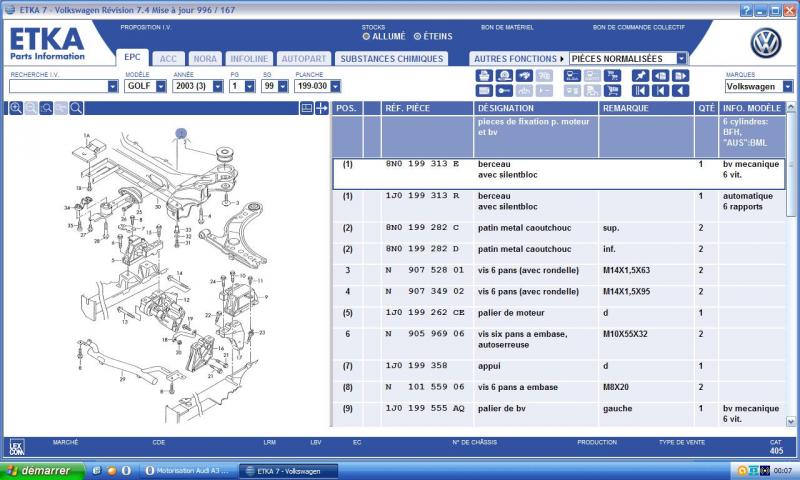The image size is (800, 480).
Task: Open the MODÈLE GOLF dropdown
Action: 161,86
